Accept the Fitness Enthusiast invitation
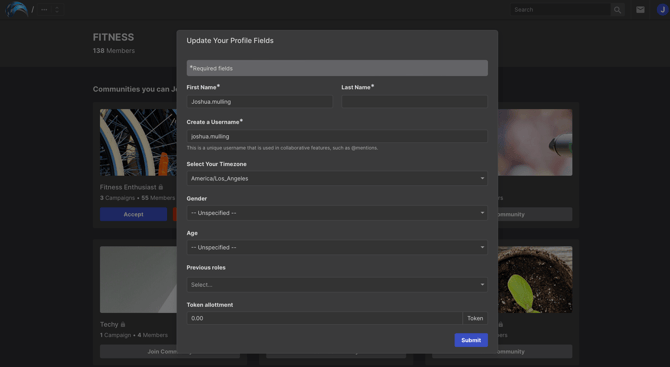Image resolution: width=670 pixels, height=367 pixels. click(x=133, y=214)
